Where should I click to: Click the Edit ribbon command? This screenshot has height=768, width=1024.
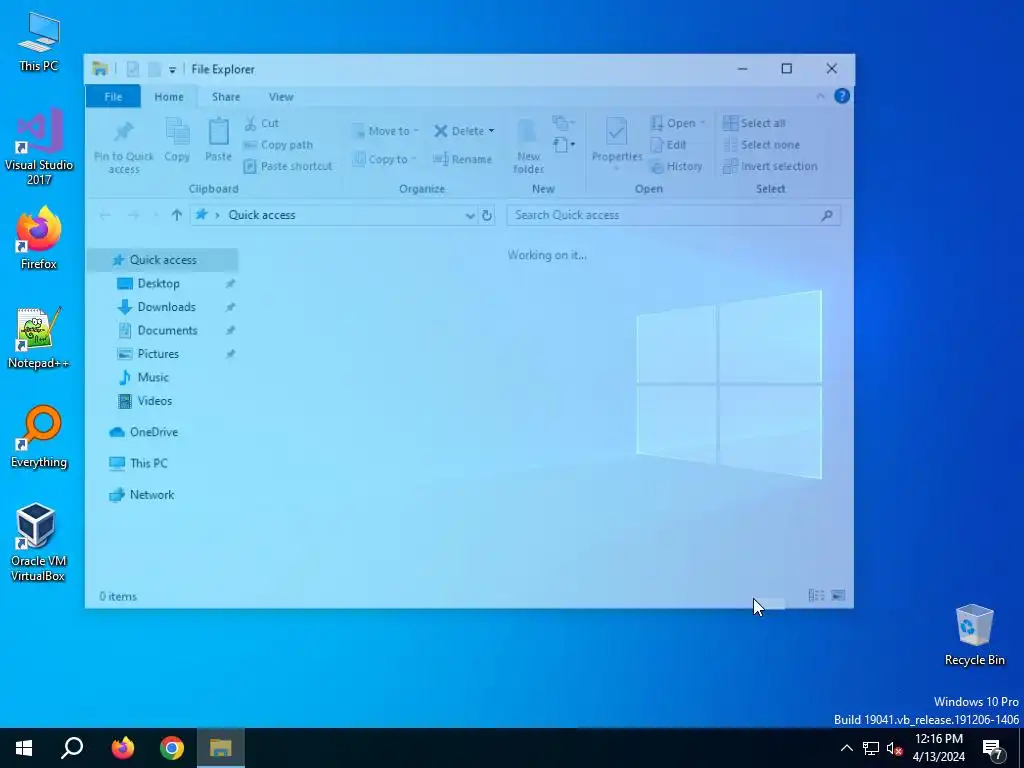[x=669, y=144]
